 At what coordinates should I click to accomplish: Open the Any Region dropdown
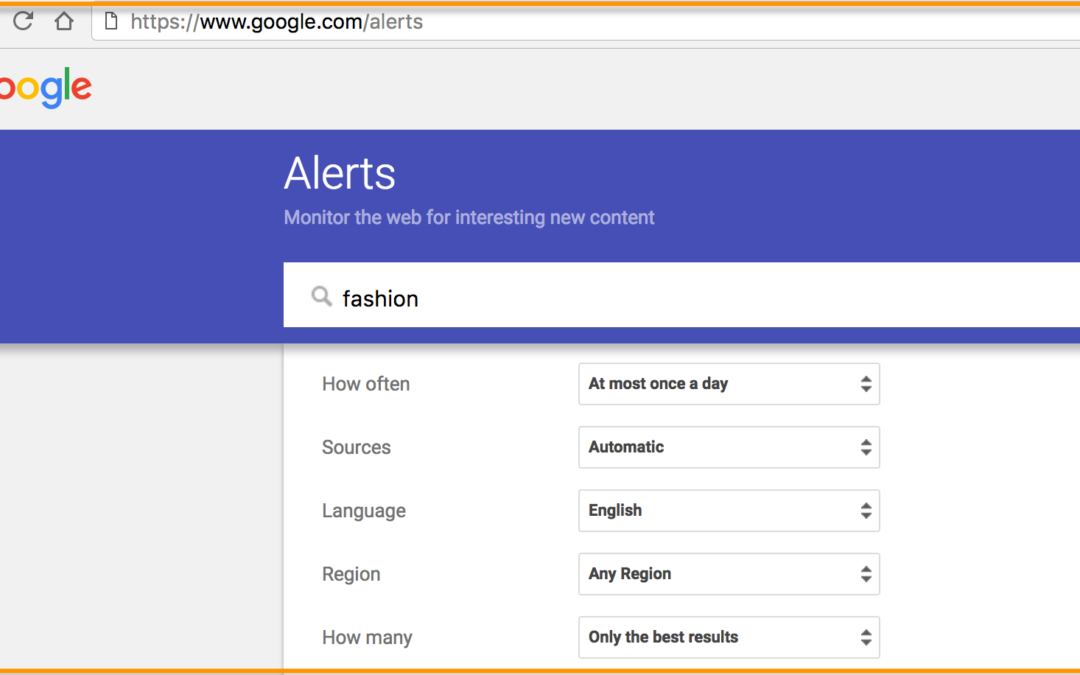[x=729, y=574]
